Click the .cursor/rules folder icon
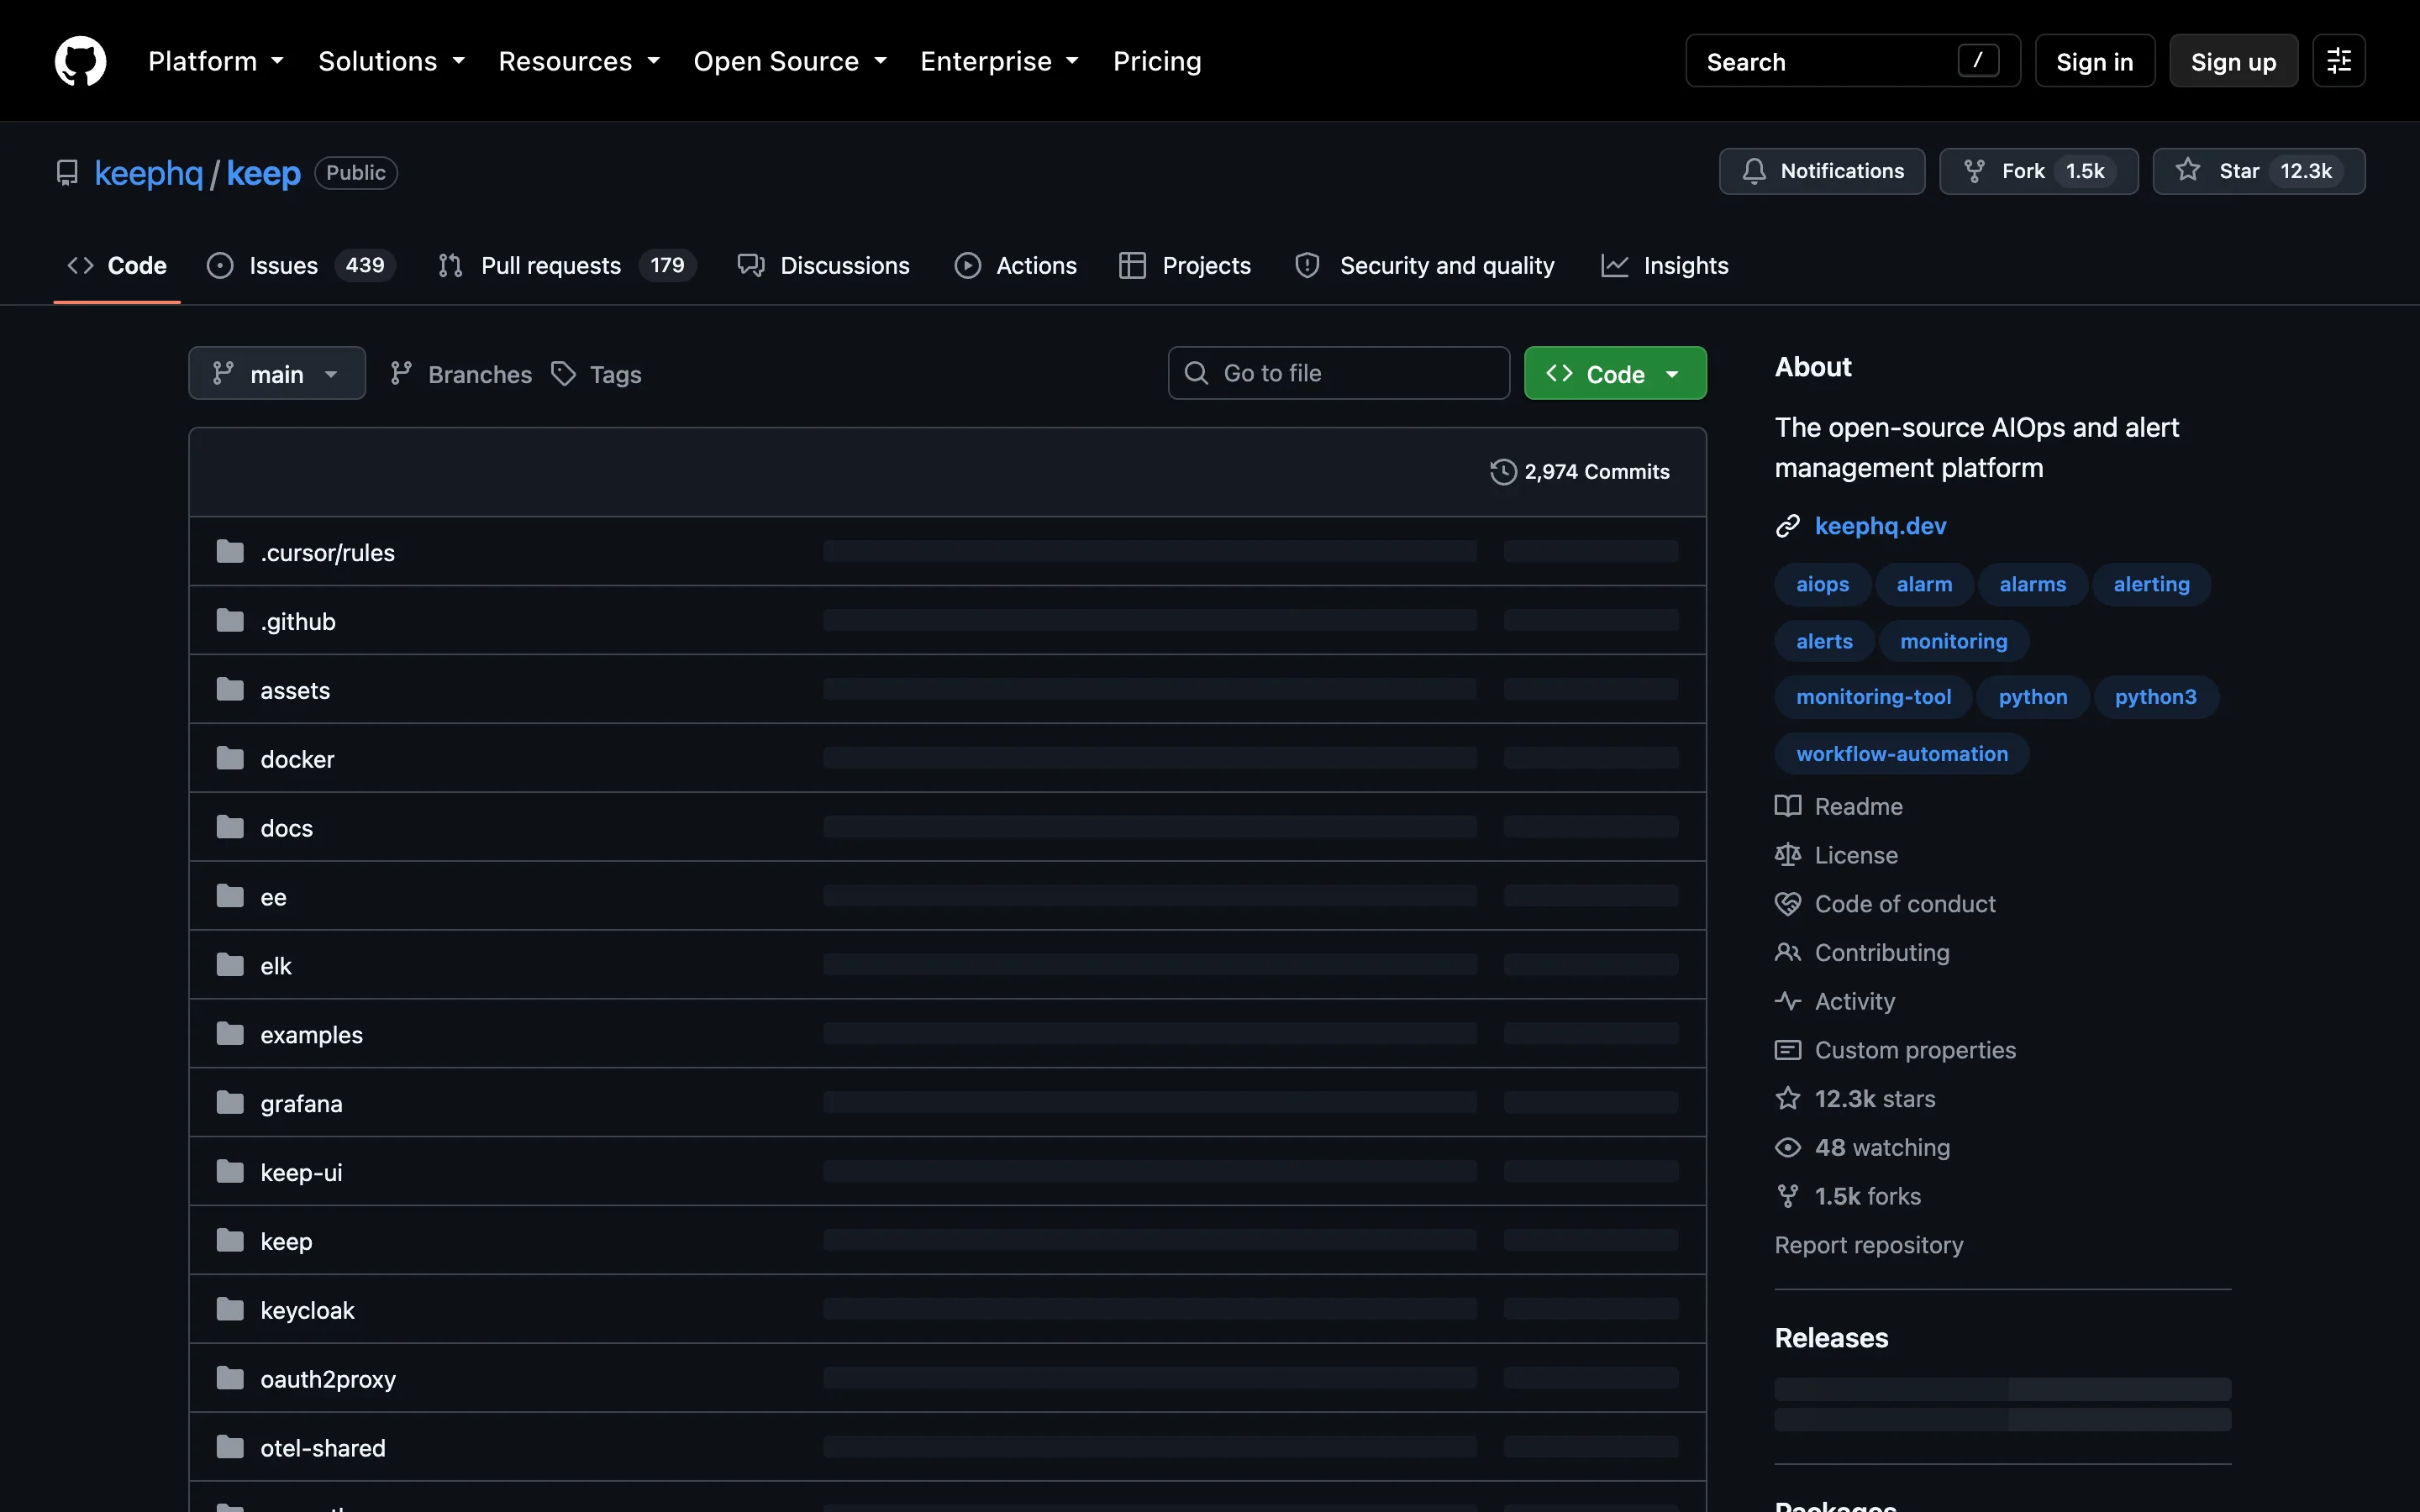Viewport: 2420px width, 1512px height. [230, 552]
